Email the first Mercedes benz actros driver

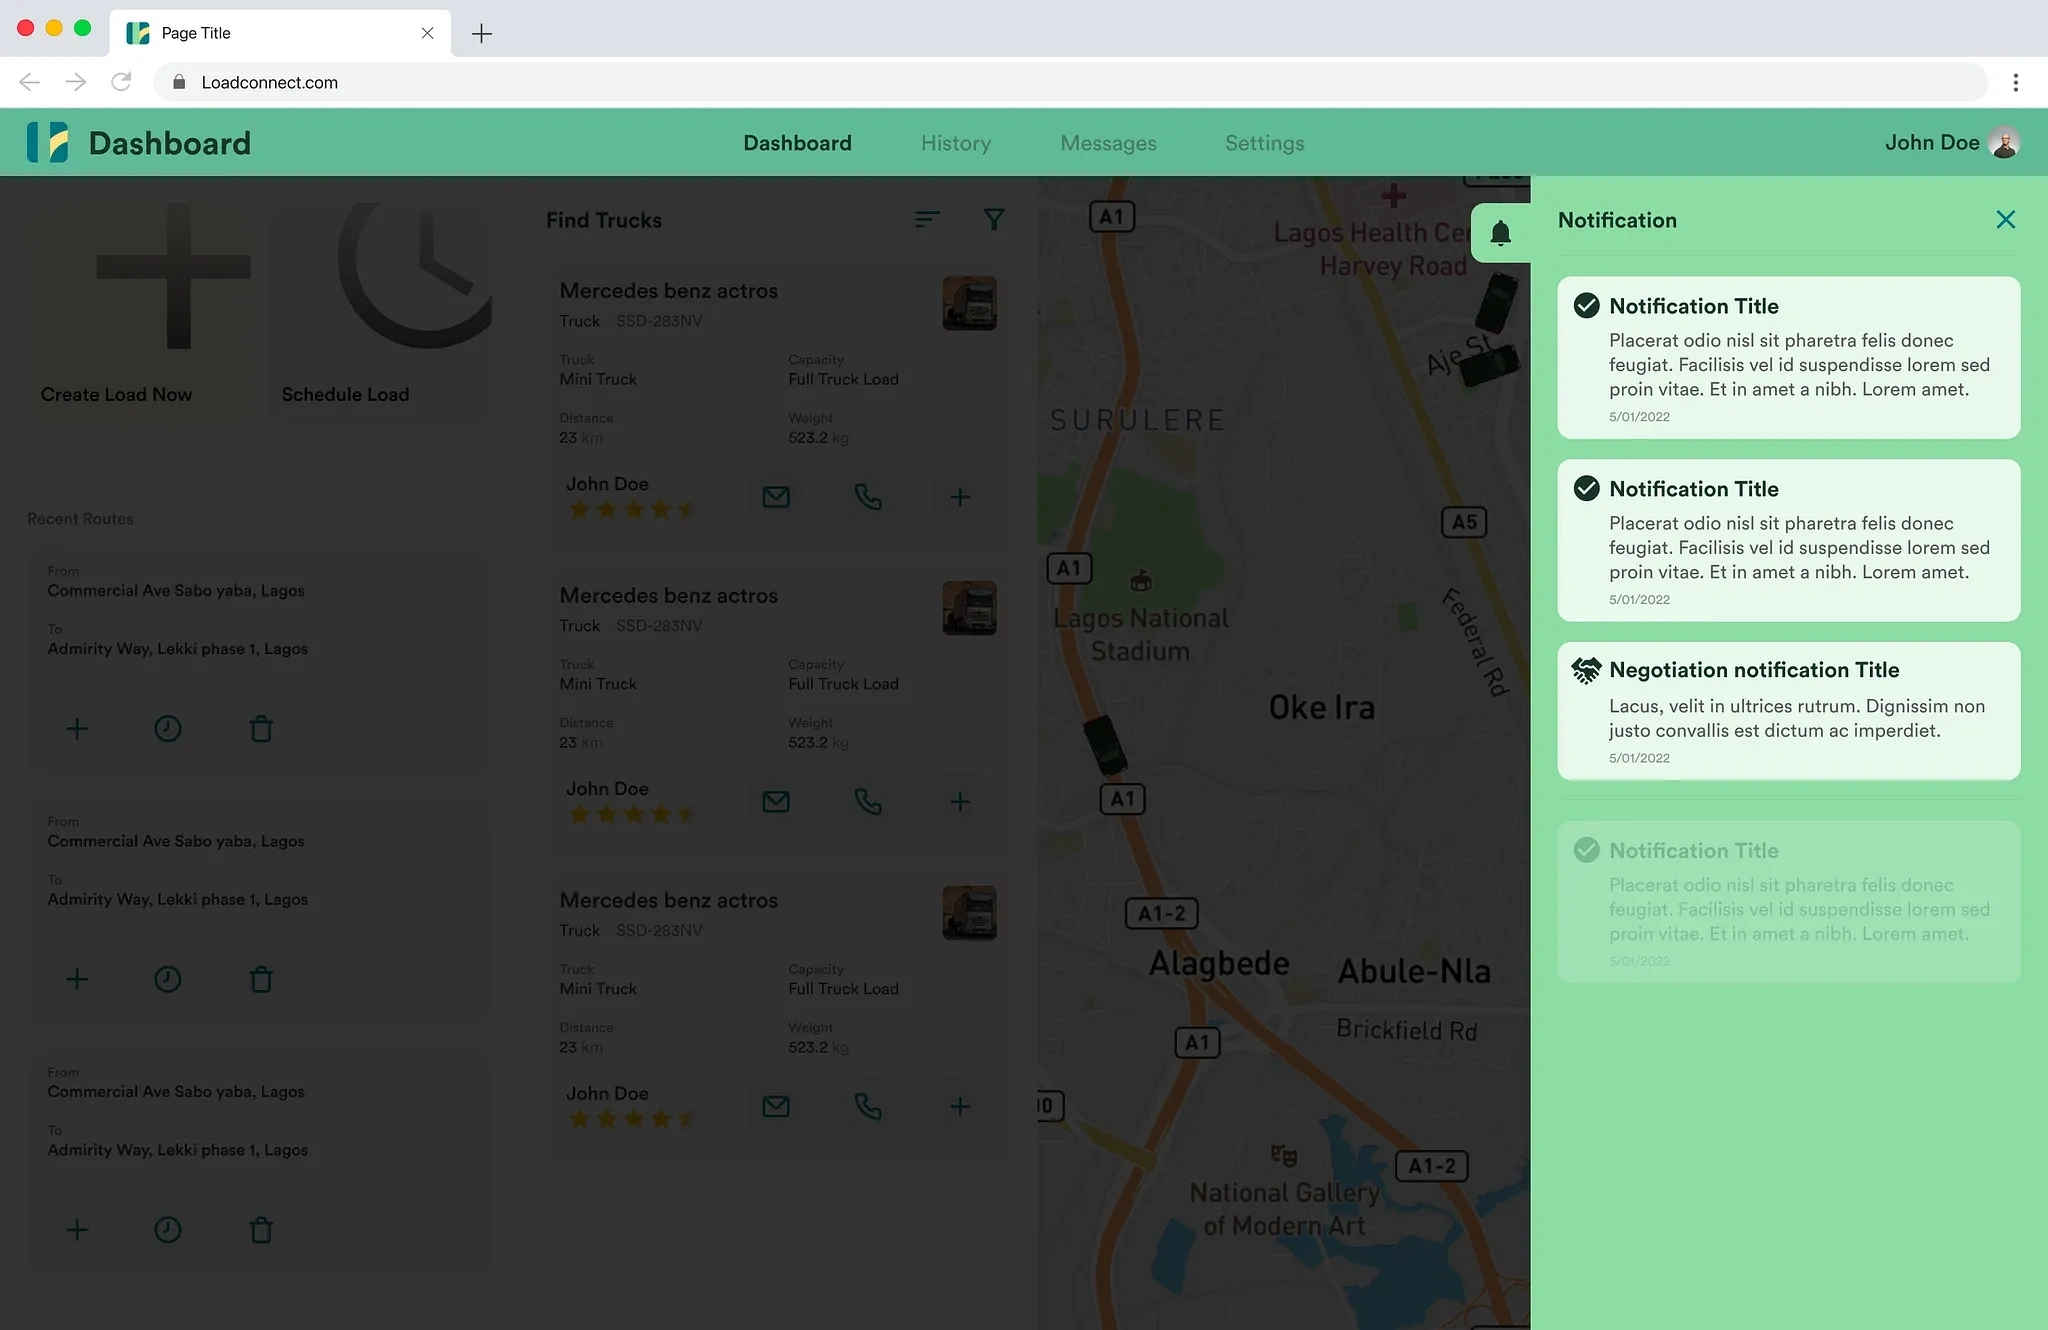coord(776,497)
